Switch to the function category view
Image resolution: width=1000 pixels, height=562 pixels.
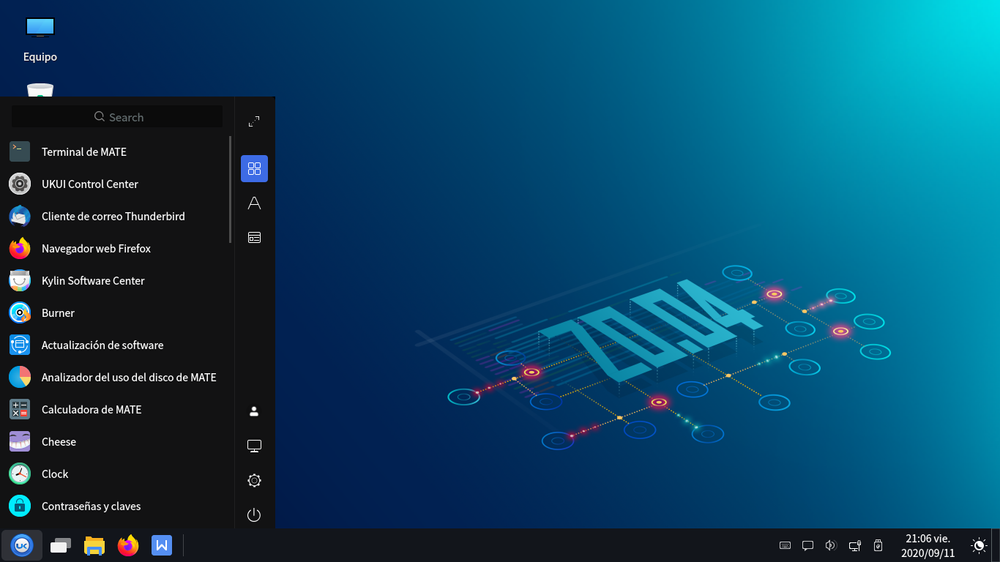pyautogui.click(x=254, y=237)
